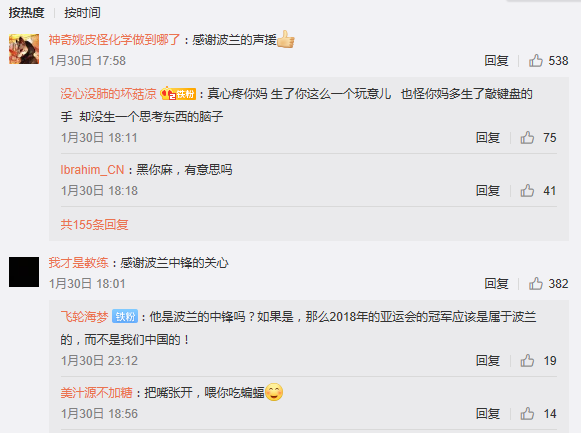Image resolution: width=581 pixels, height=433 pixels.
Task: Open Ibrahim_CN user profile
Action: [x=92, y=170]
